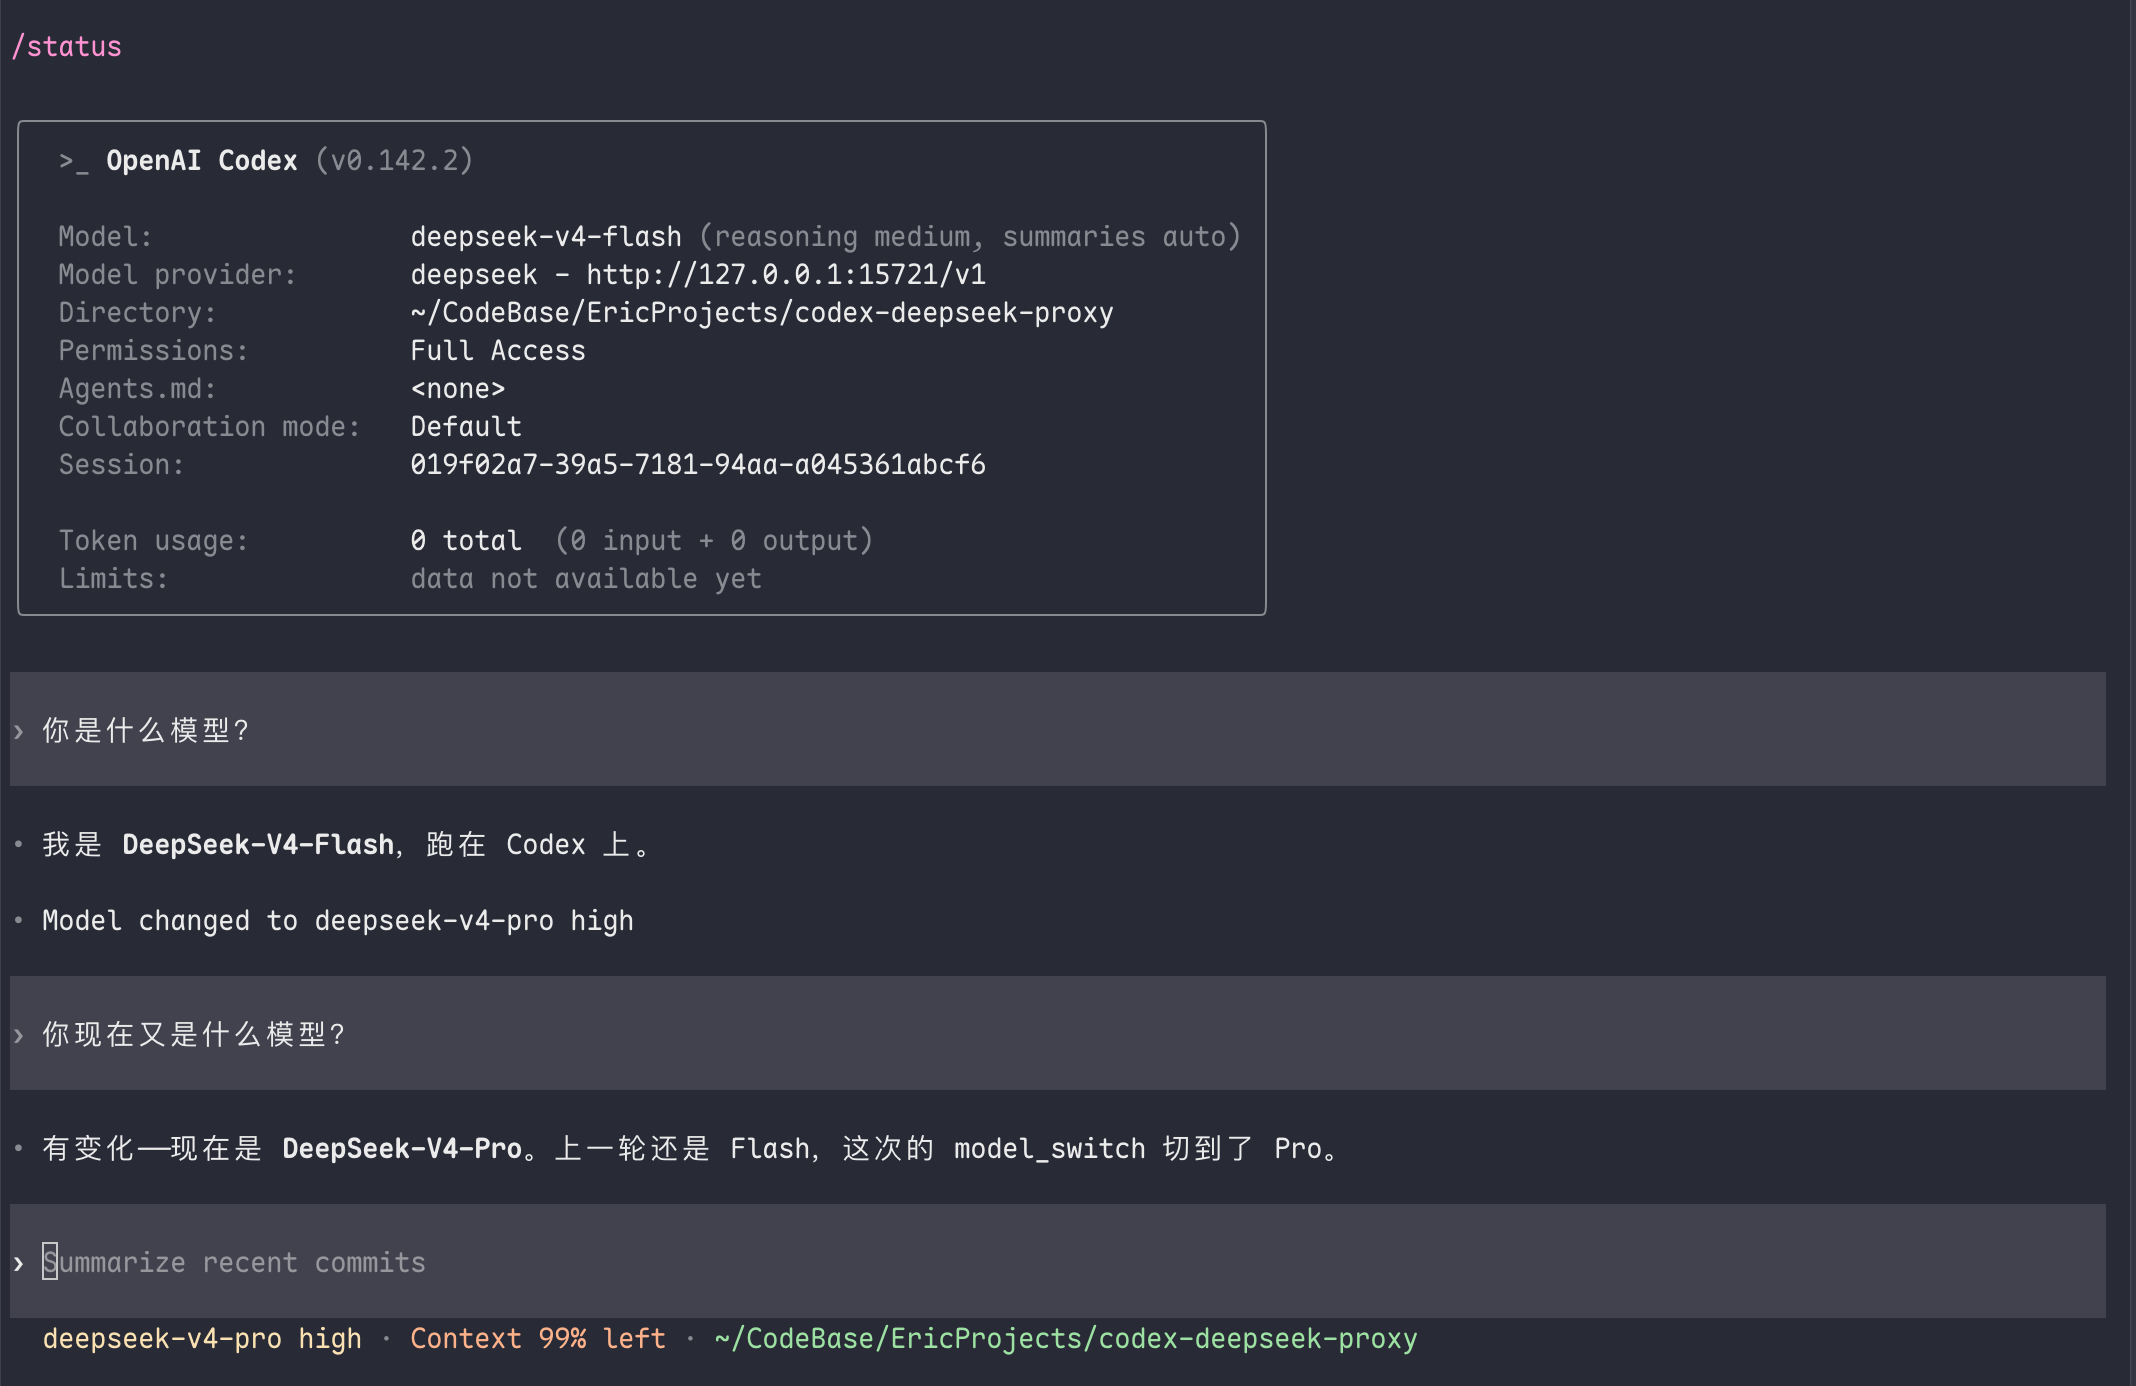Viewport: 2136px width, 1386px height.
Task: Click deepseek-v4-pro high in the footer
Action: click(x=202, y=1338)
